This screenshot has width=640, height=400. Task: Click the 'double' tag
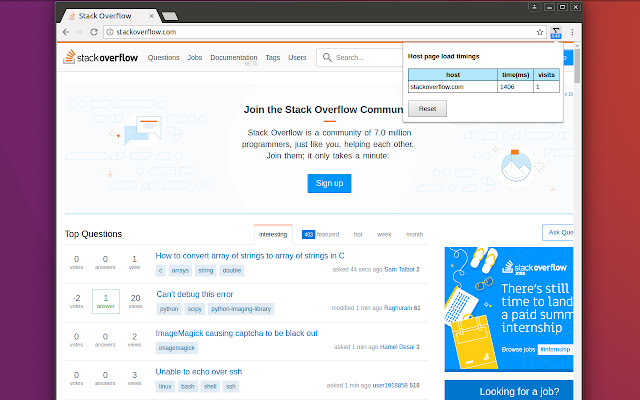[x=232, y=270]
